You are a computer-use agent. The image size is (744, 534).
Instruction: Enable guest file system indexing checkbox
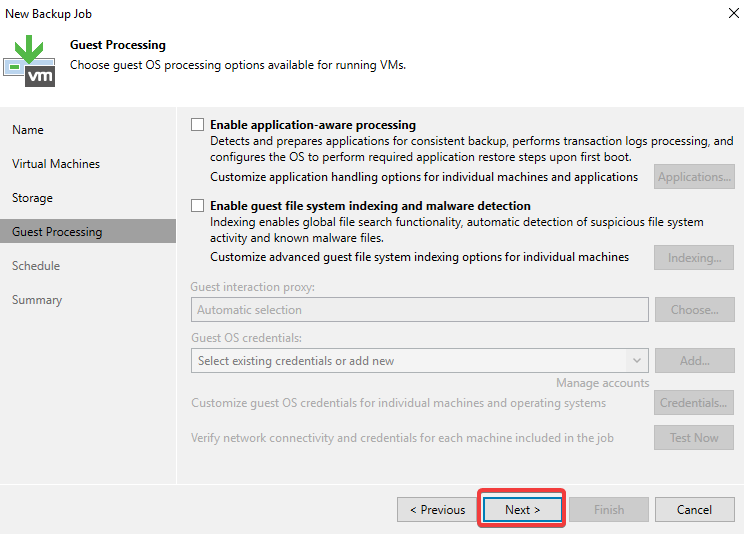click(197, 206)
